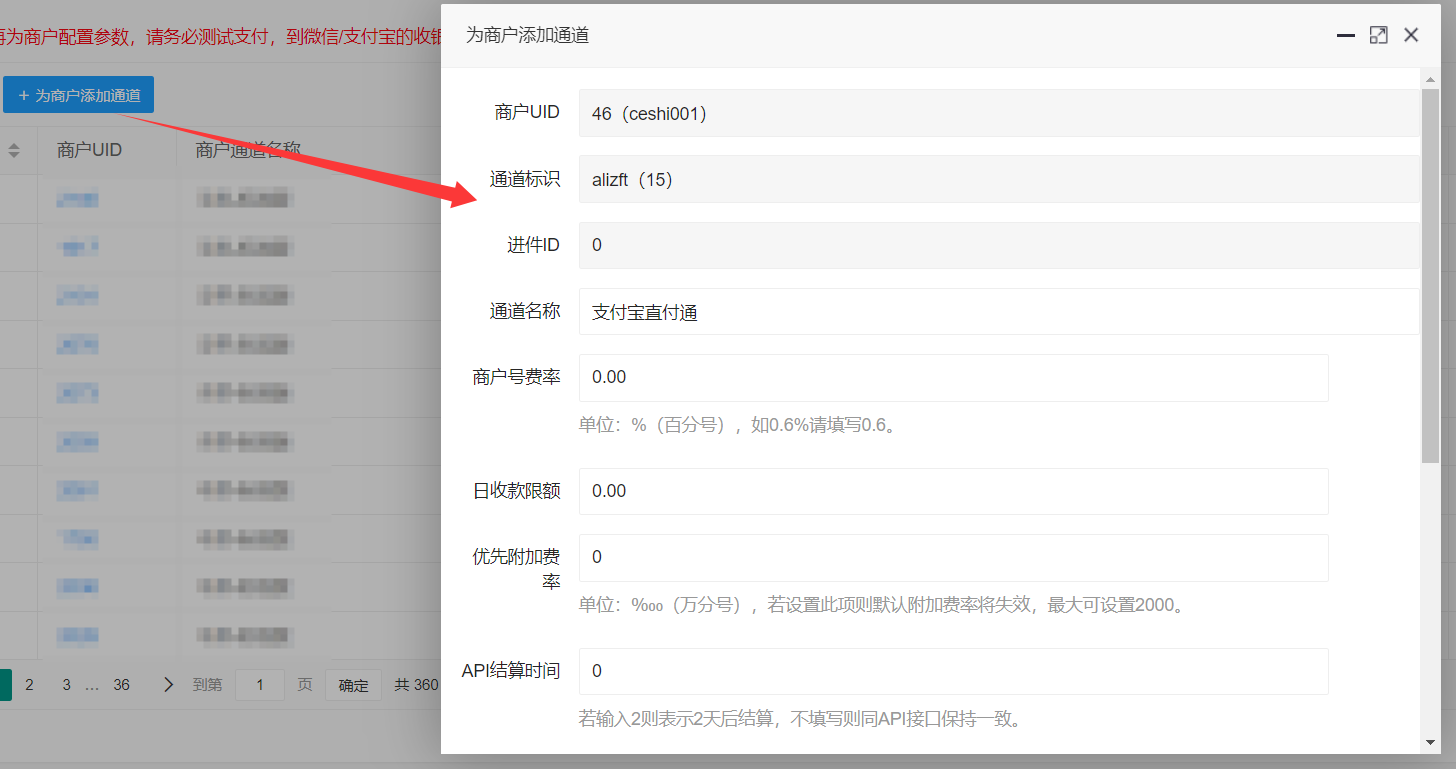
Task: Click the page number jump input
Action: click(x=260, y=685)
